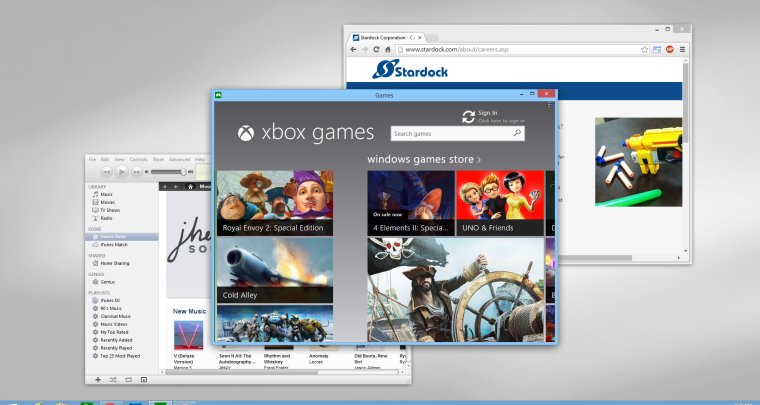760x405 pixels.
Task: Click the iTunes previous track button
Action: 107,172
